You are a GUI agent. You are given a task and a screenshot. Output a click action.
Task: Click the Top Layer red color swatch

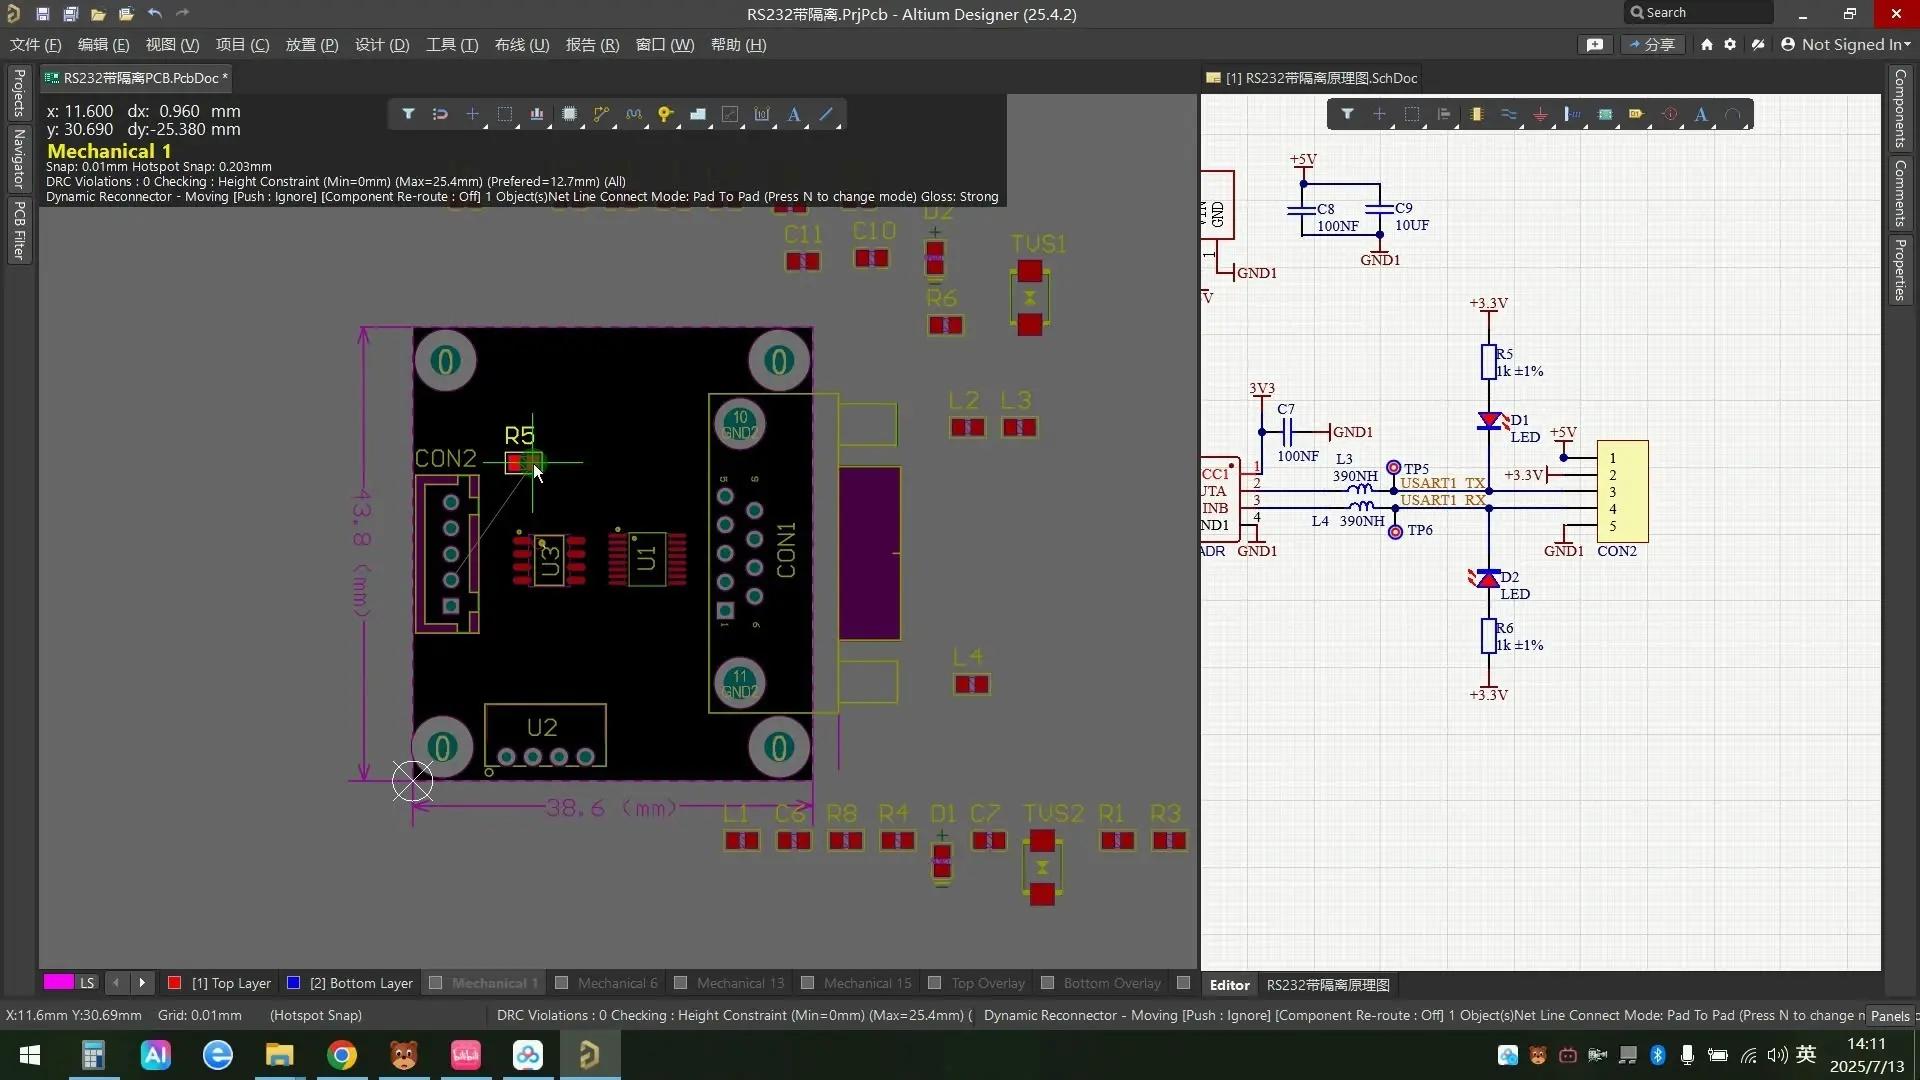click(173, 983)
